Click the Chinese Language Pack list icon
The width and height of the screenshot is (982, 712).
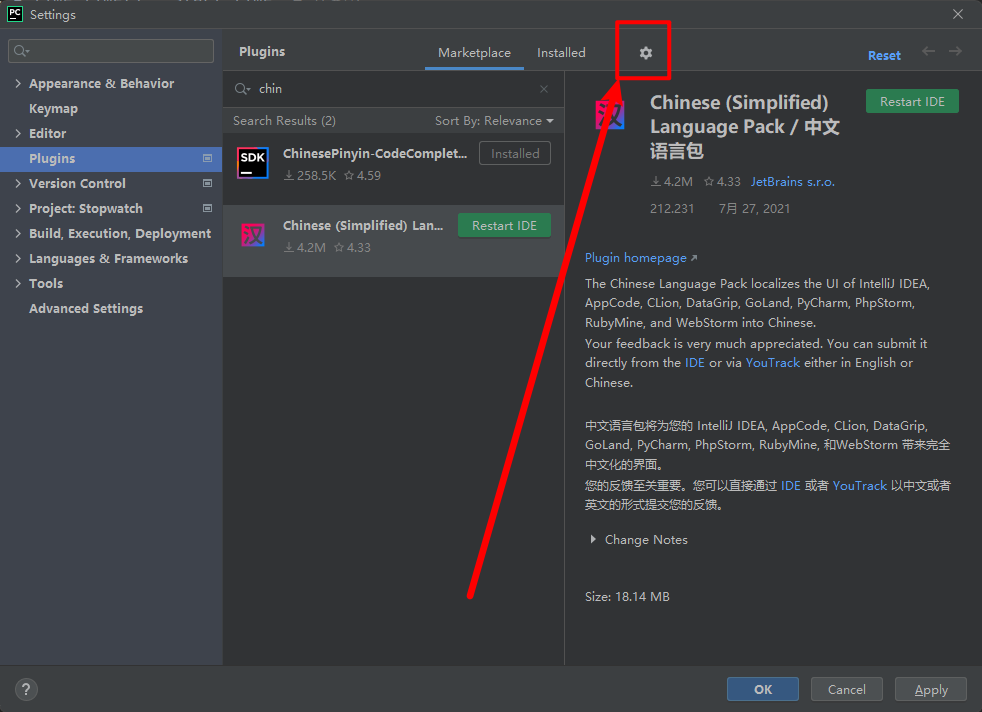(253, 236)
